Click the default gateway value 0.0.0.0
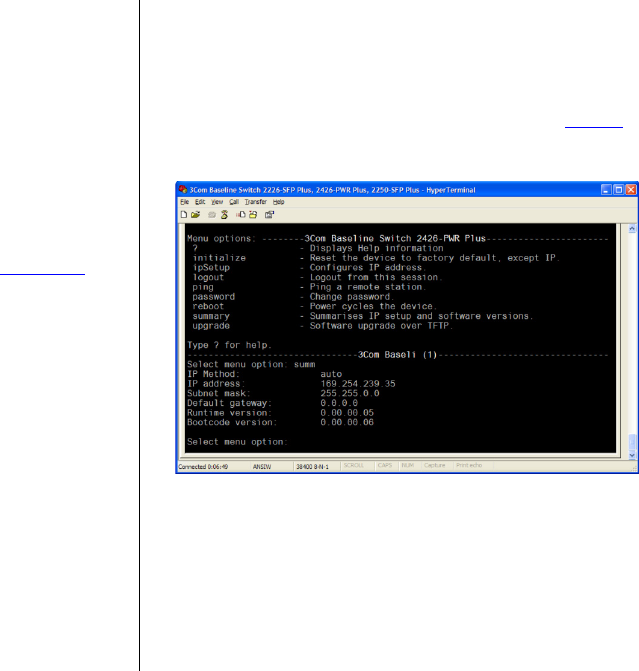Image resolution: width=639 pixels, height=671 pixels. click(x=339, y=403)
